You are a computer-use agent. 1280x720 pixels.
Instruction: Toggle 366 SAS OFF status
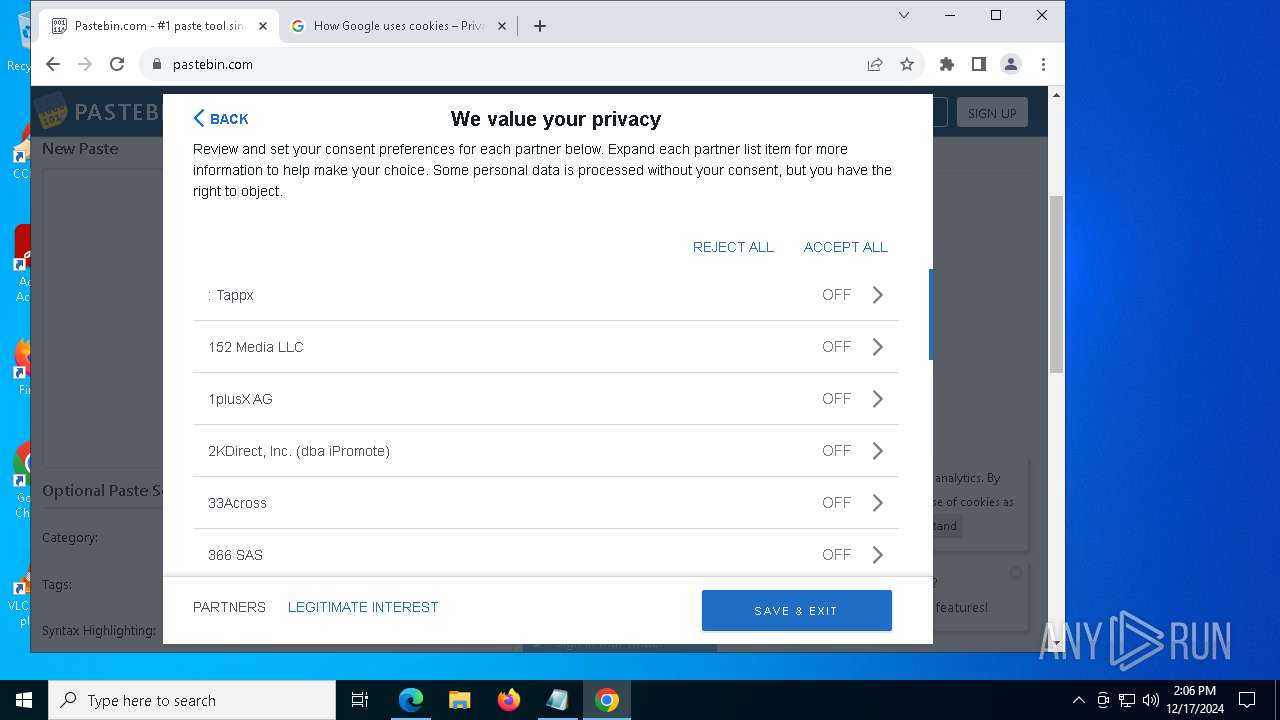click(x=836, y=555)
